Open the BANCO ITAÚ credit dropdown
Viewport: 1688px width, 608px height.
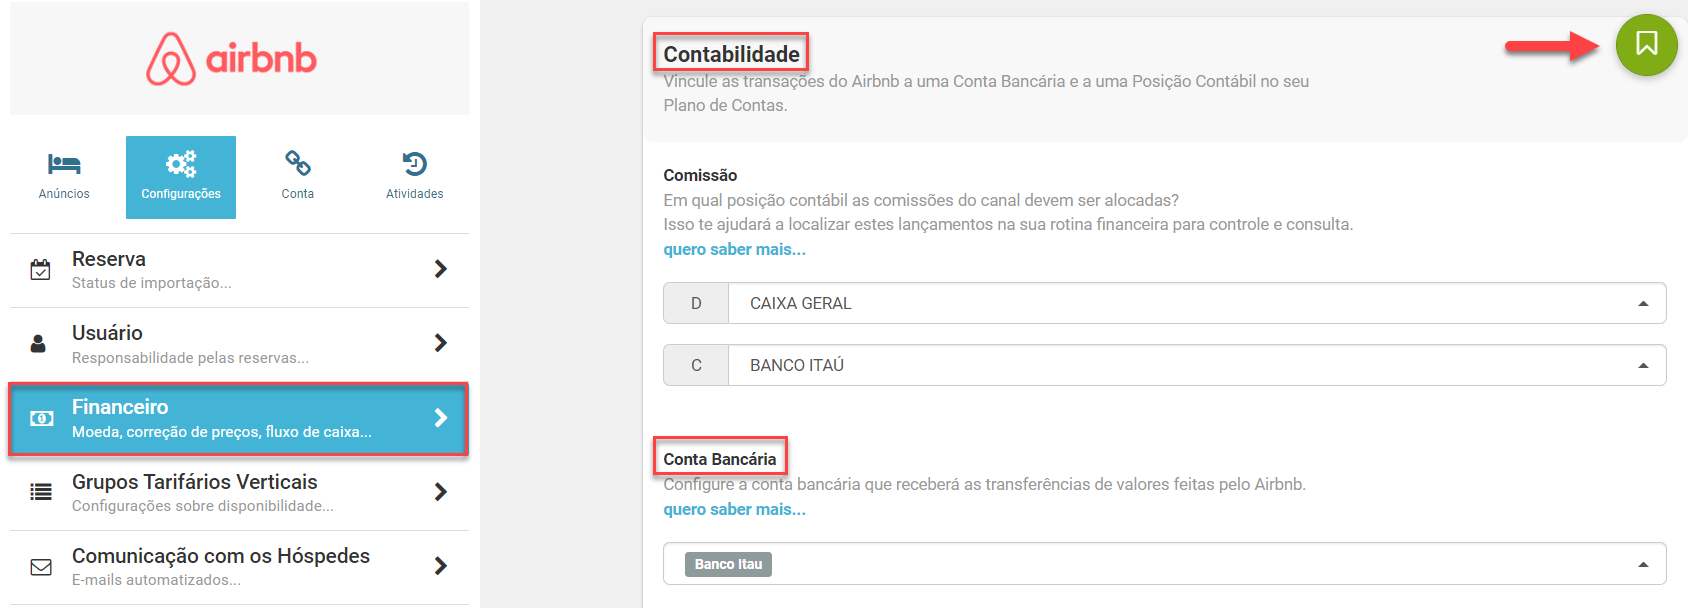click(1196, 365)
